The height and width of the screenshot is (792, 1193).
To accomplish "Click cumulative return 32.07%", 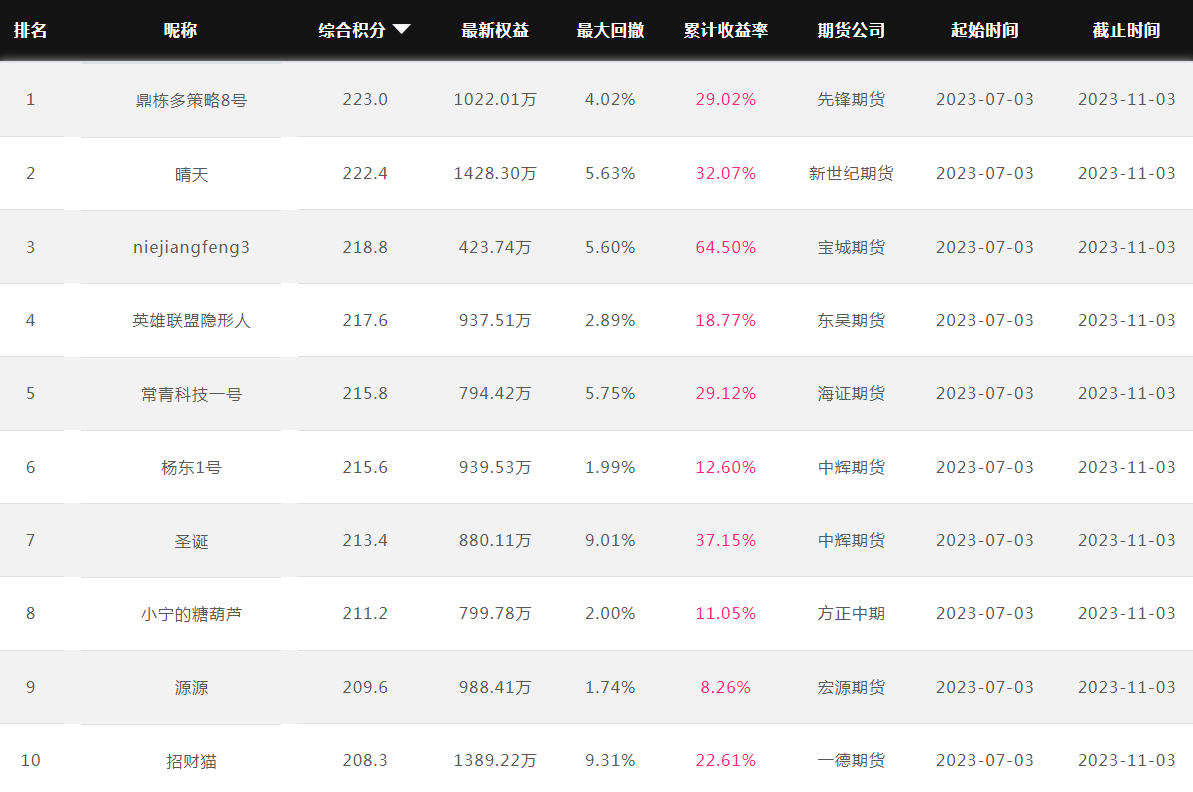I will click(x=726, y=173).
